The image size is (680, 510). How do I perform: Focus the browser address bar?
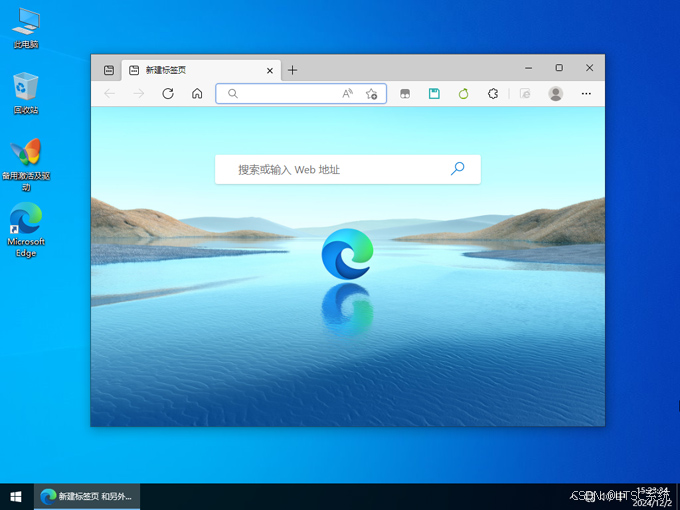(x=301, y=94)
